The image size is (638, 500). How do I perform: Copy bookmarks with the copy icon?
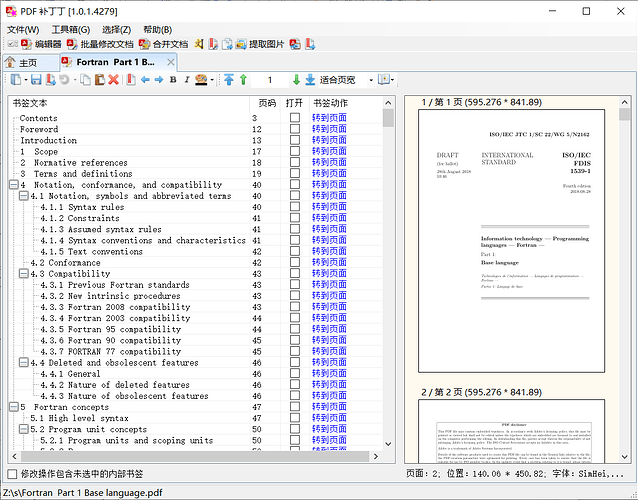coord(85,80)
